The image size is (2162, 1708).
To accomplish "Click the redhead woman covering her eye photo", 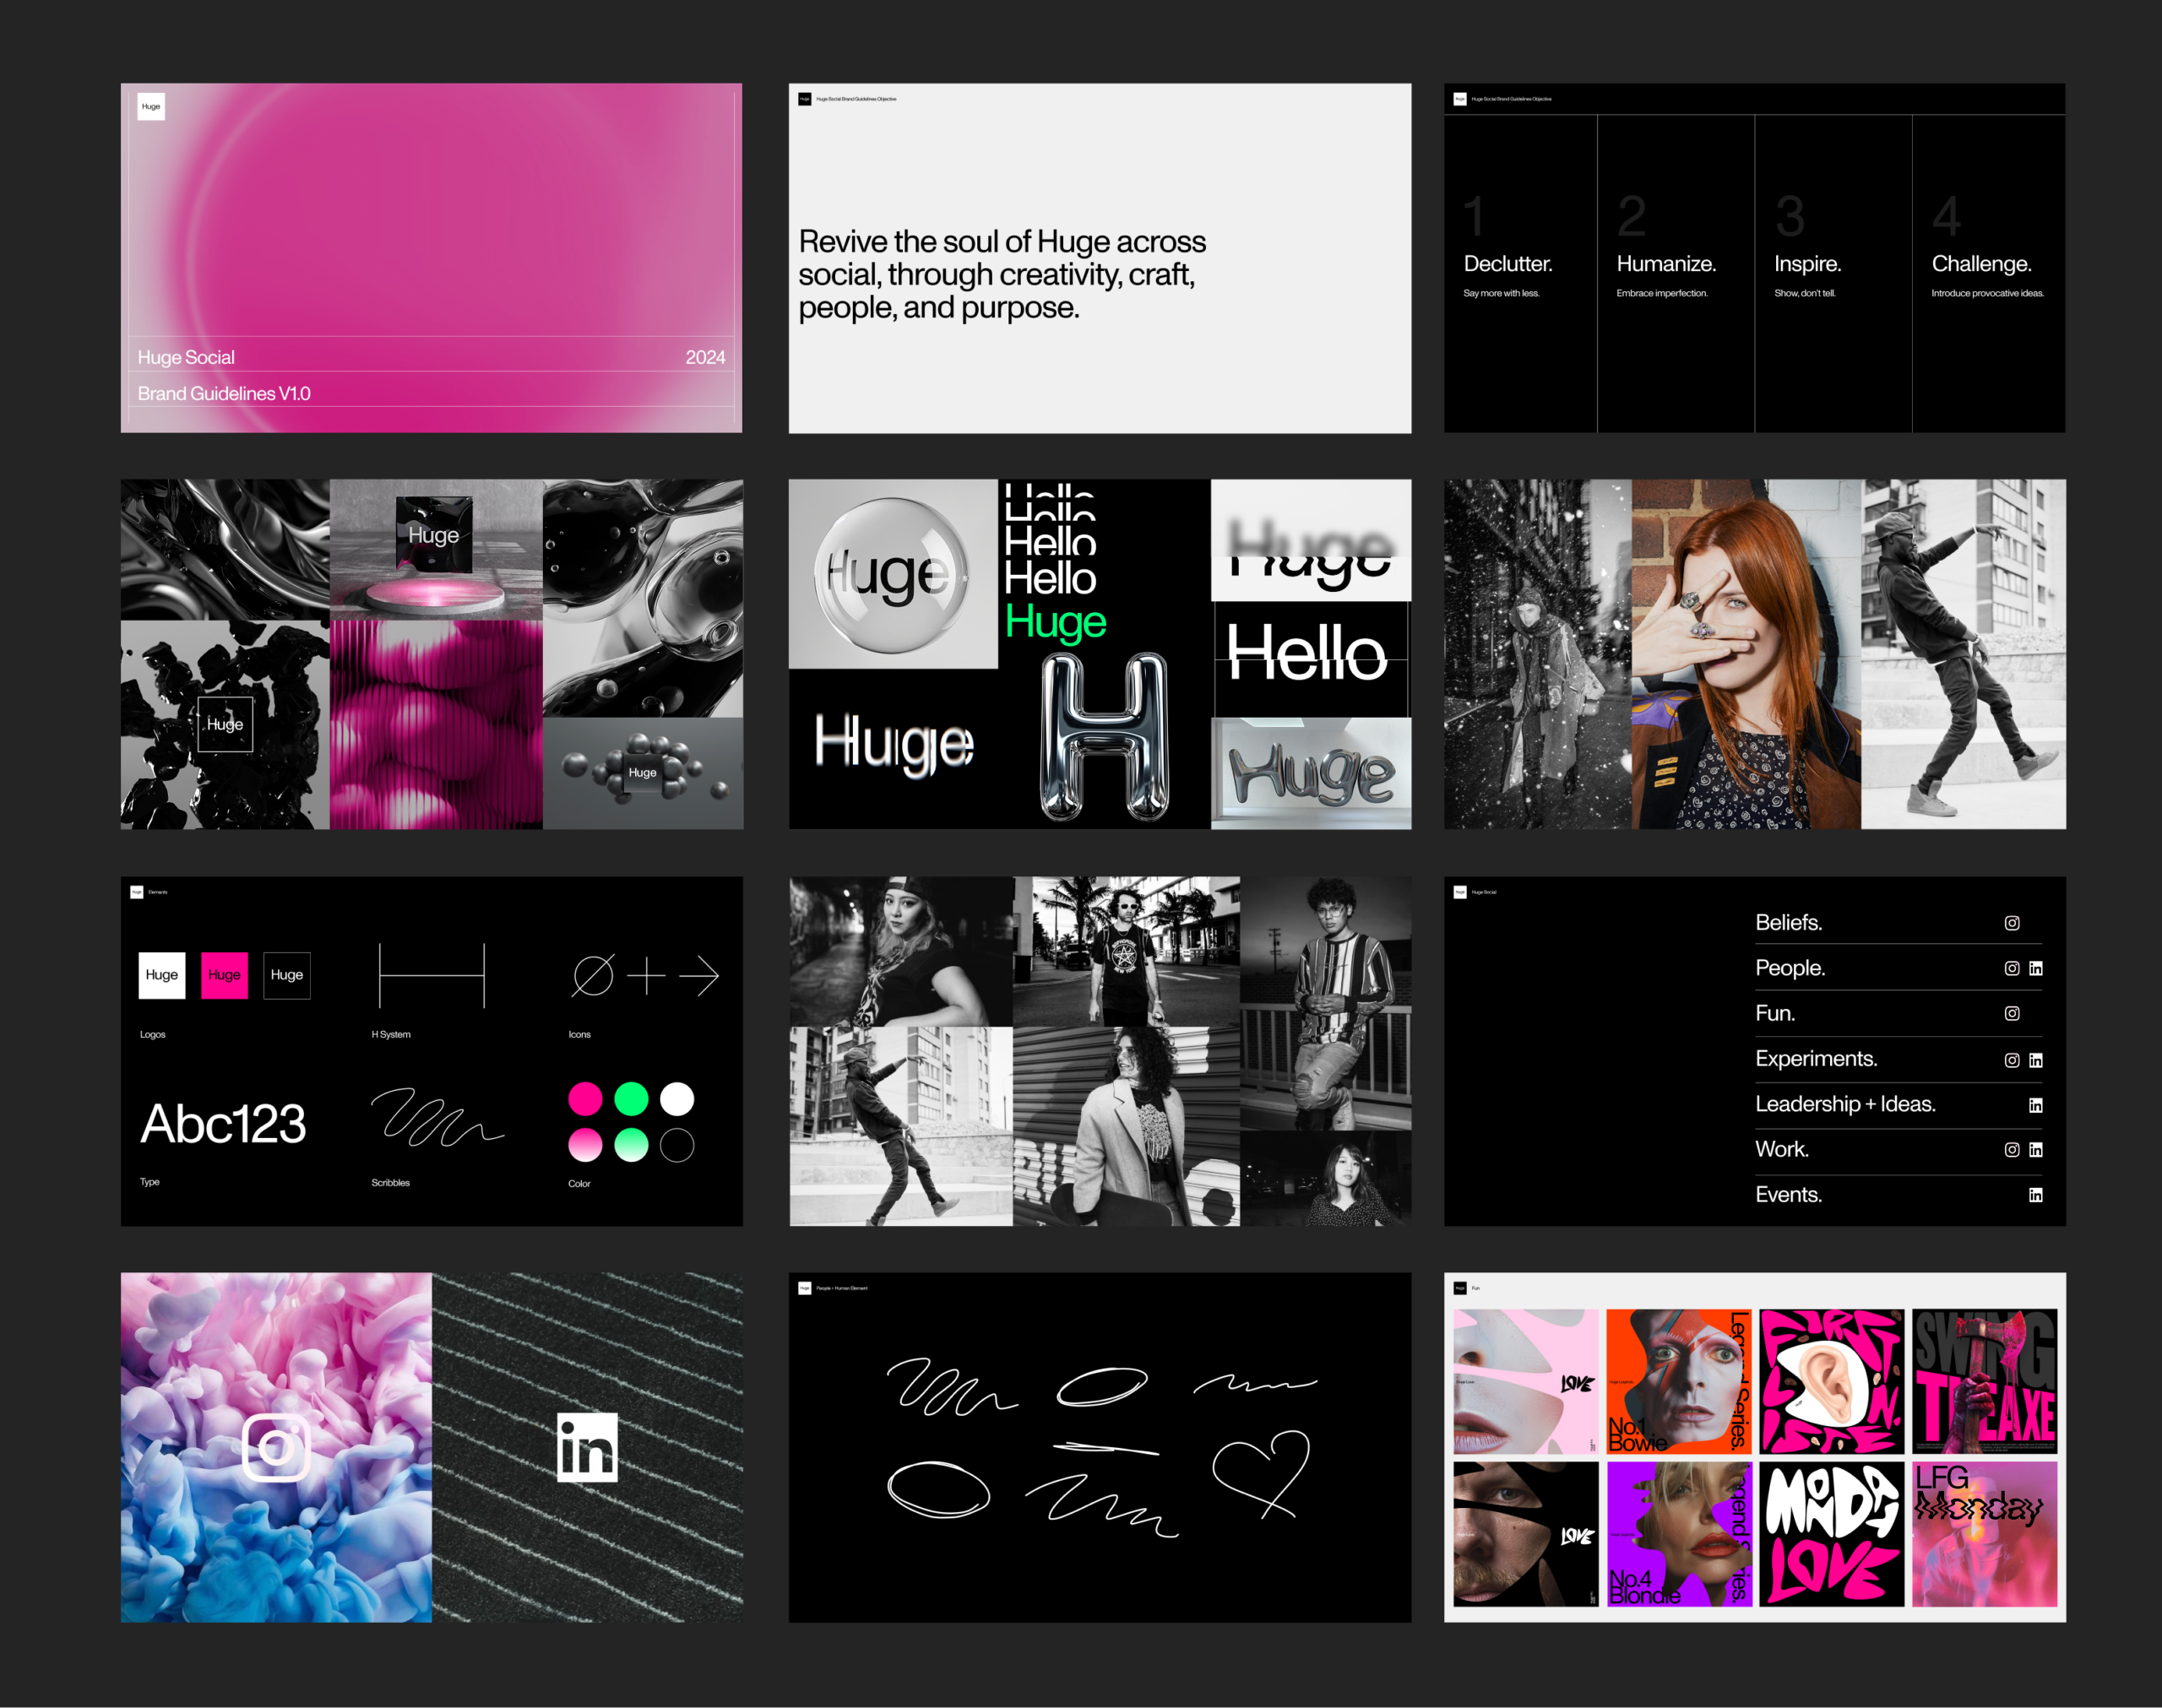I will click(1746, 654).
